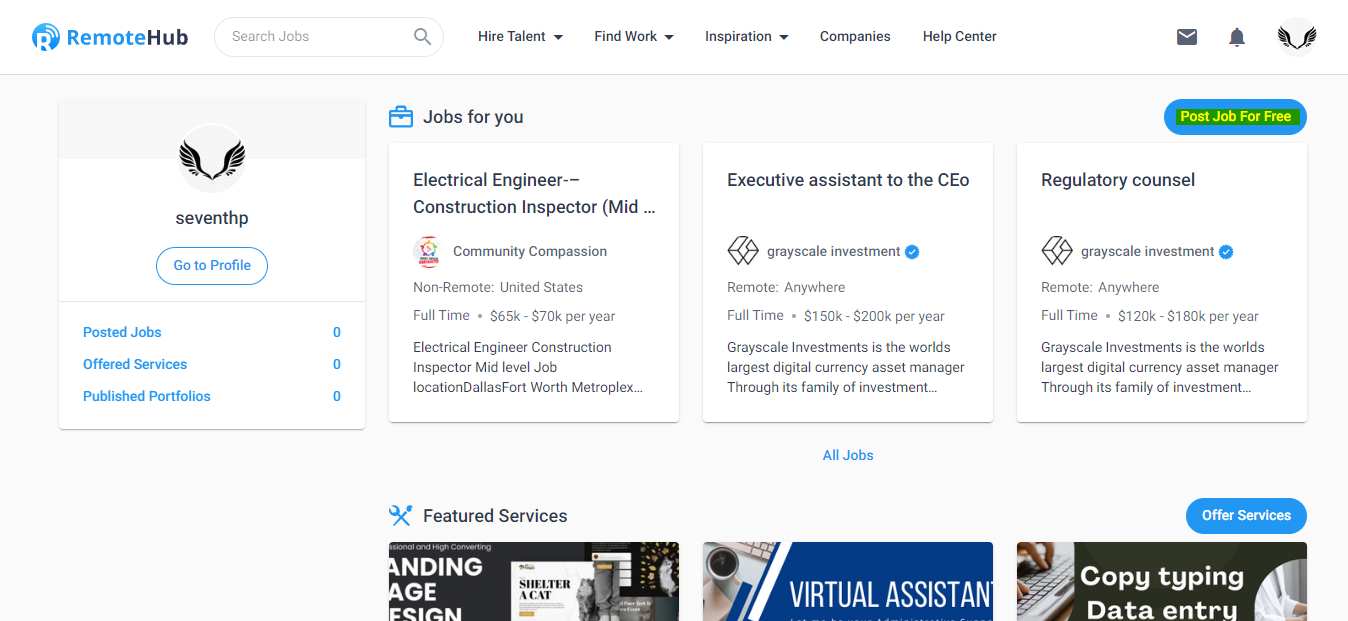Open the All Jobs link
The image size is (1348, 621).
tap(848, 455)
